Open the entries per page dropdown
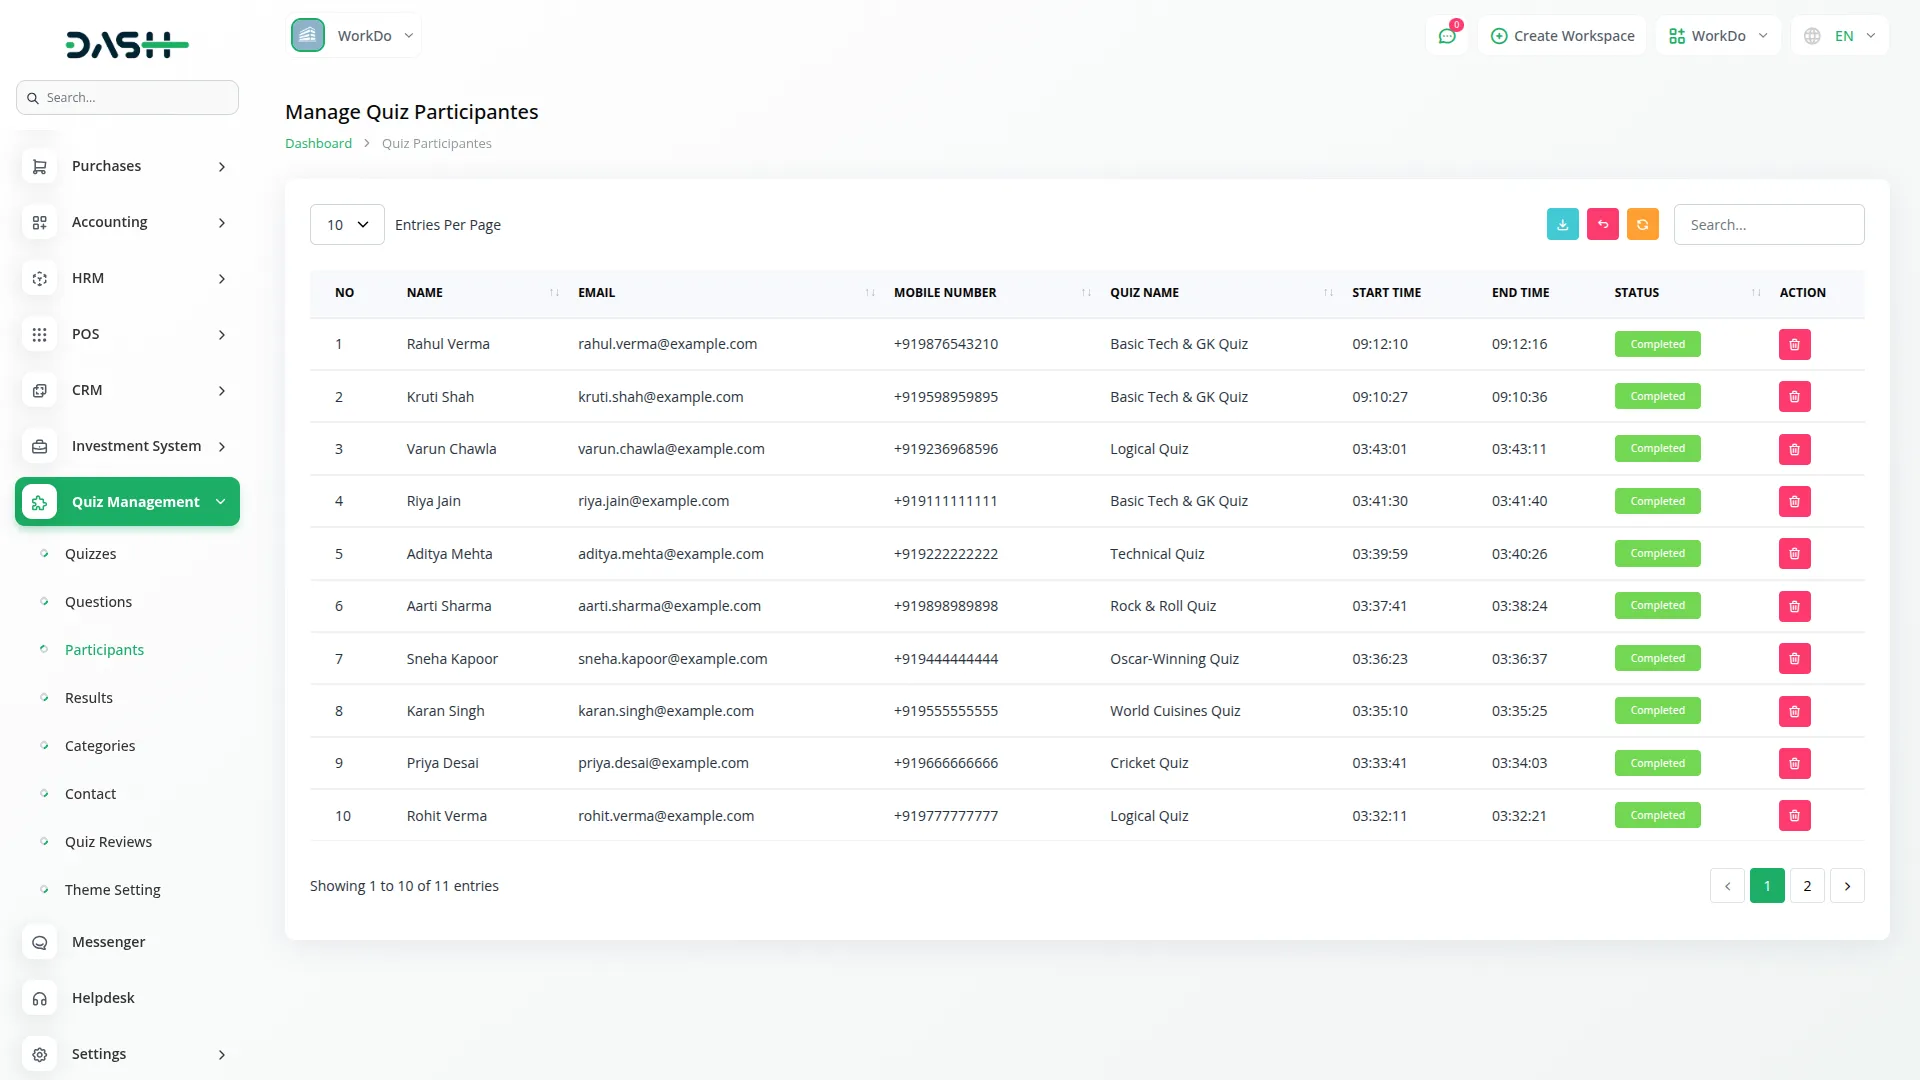The width and height of the screenshot is (1920, 1080). coord(347,225)
